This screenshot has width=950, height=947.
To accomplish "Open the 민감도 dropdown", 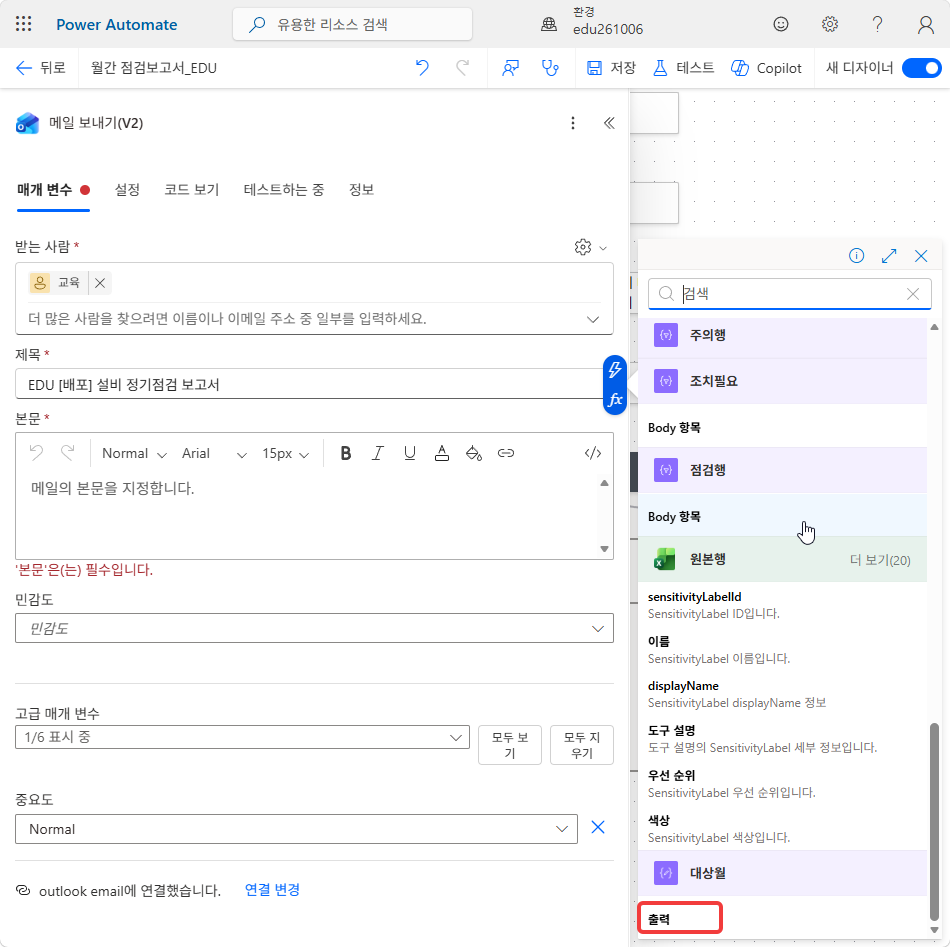I will [314, 628].
